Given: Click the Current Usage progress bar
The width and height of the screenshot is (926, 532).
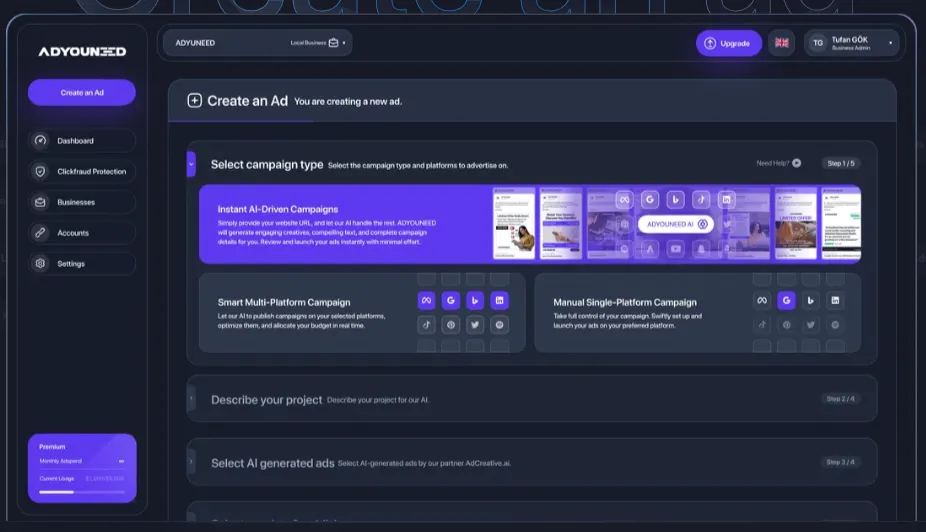Looking at the screenshot, I should [82, 492].
